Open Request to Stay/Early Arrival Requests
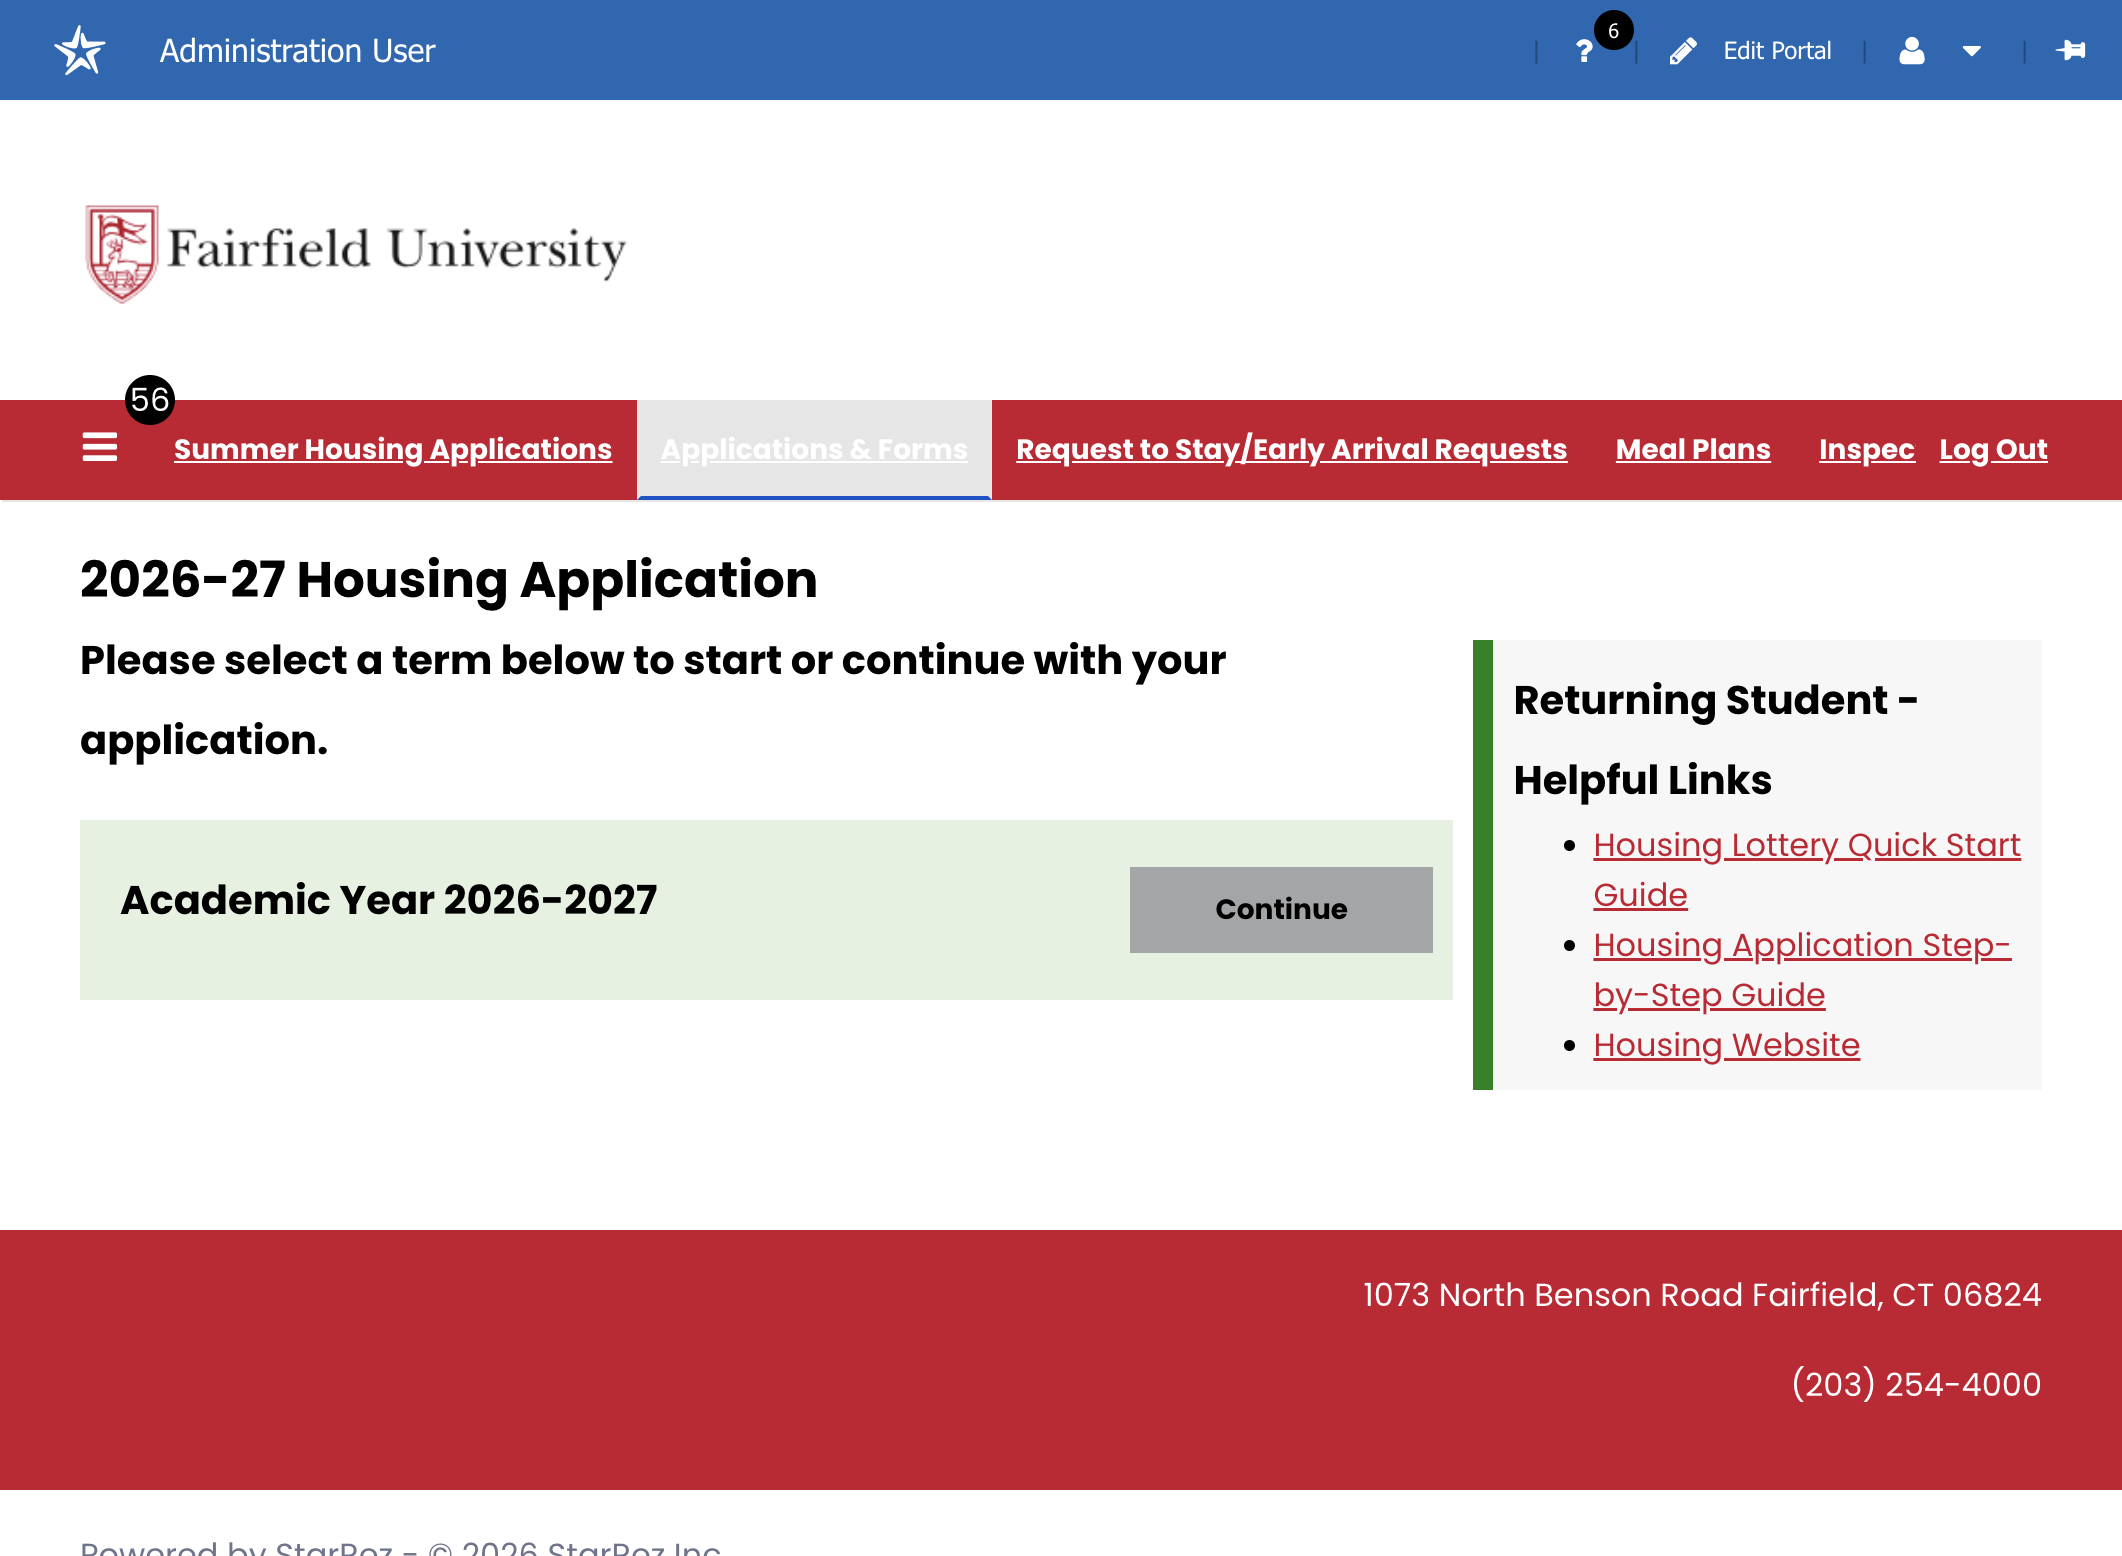Screen dimensions: 2122x1556 pos(1292,449)
